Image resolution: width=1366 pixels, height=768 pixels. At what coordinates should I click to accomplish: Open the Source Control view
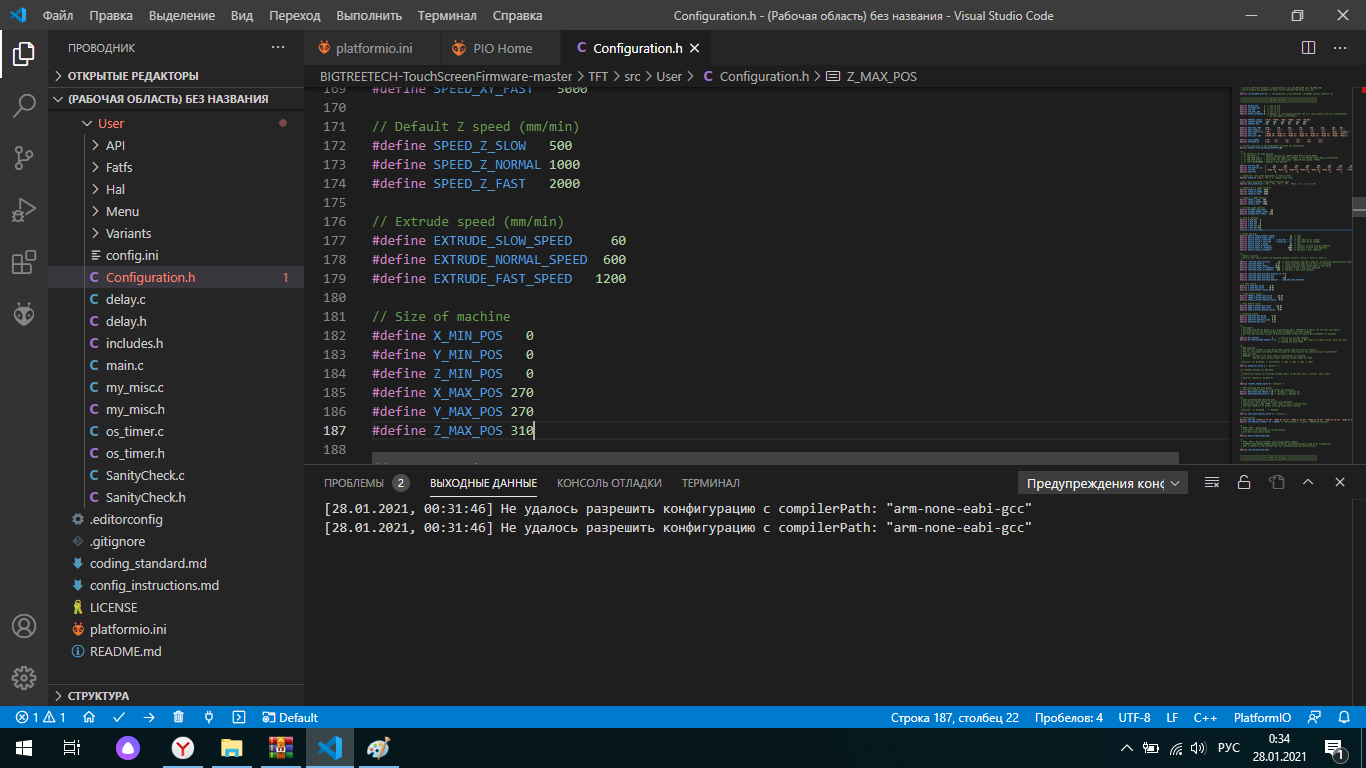(x=24, y=158)
